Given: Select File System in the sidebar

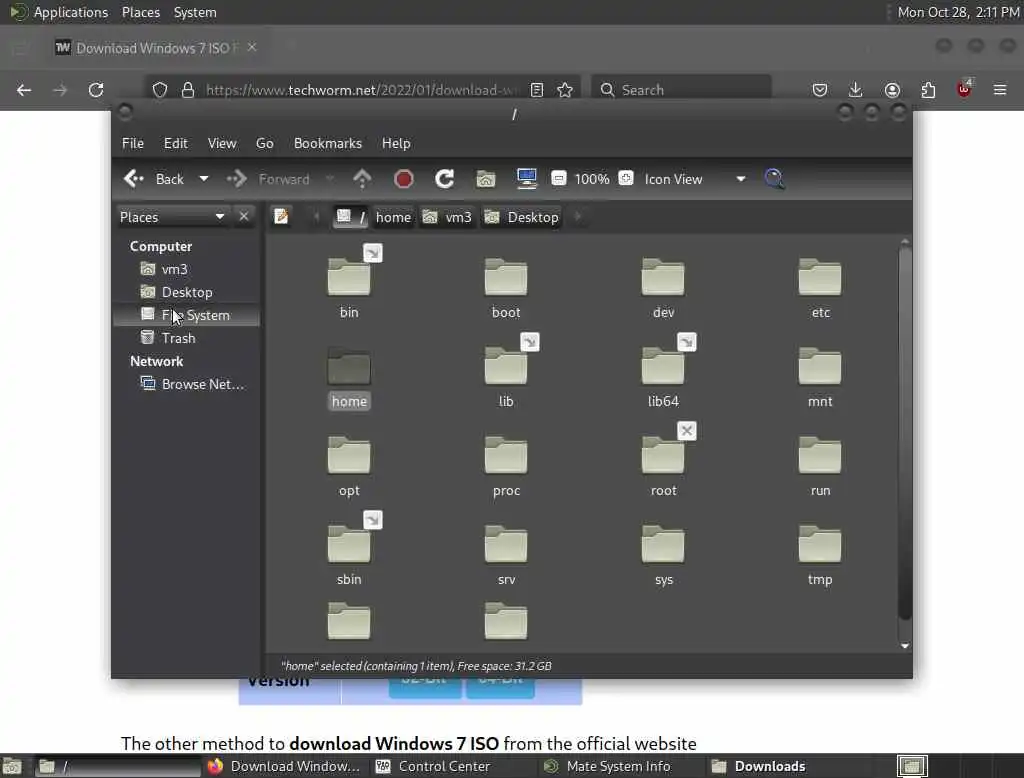Looking at the screenshot, I should 187,315.
